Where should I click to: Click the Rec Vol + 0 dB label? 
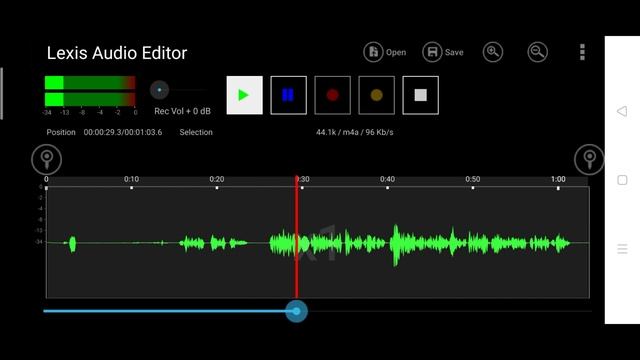182,111
